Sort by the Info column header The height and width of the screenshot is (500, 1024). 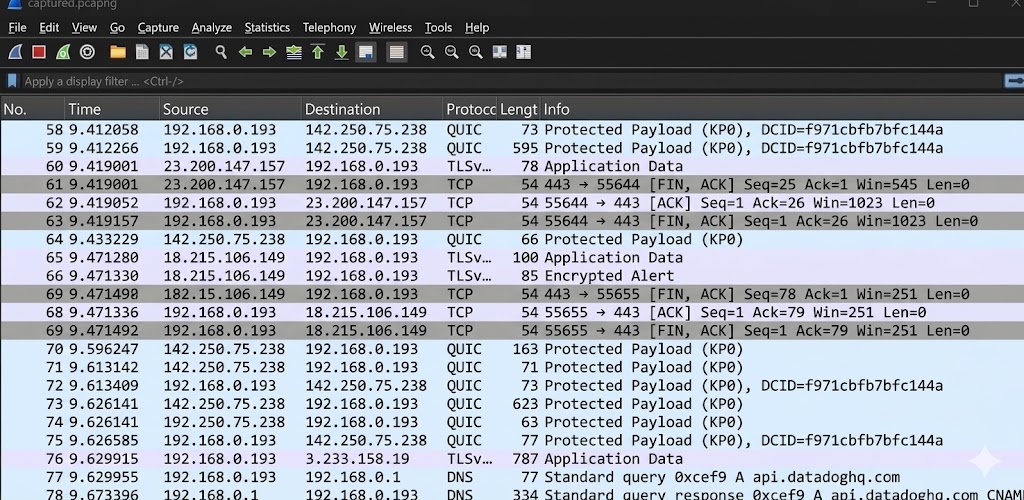(782, 109)
